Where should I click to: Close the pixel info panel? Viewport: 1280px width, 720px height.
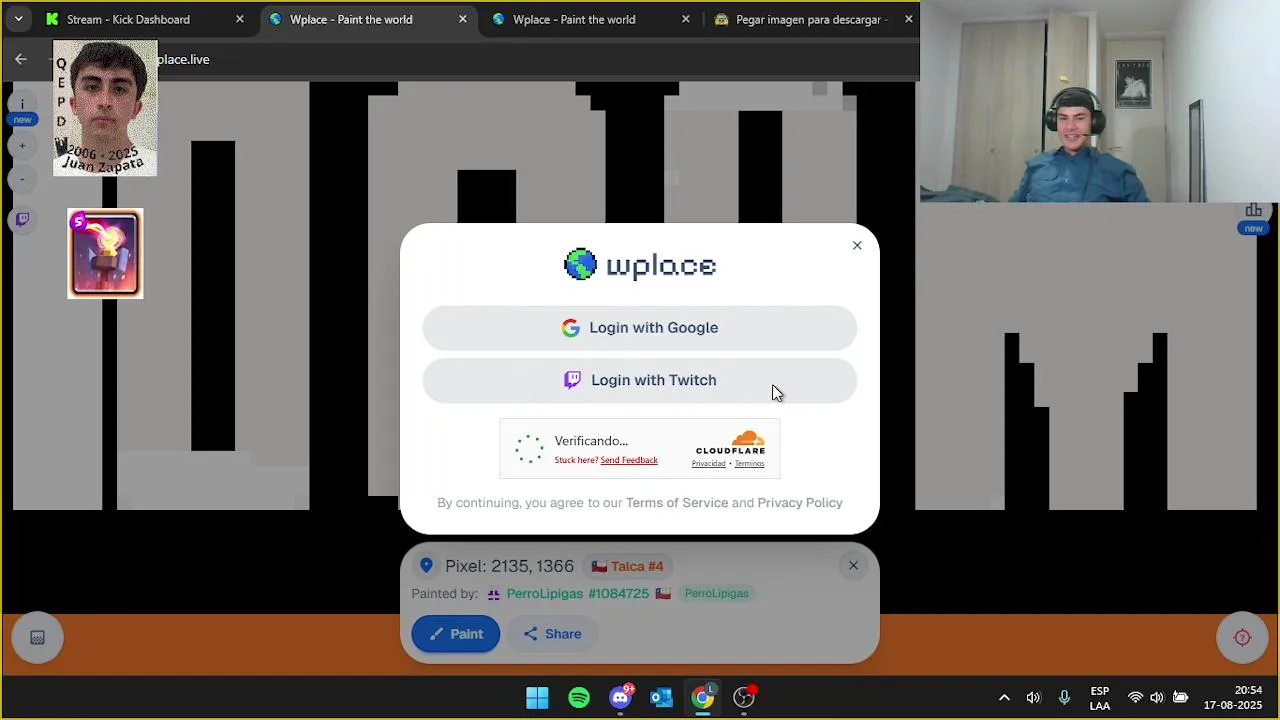click(853, 566)
